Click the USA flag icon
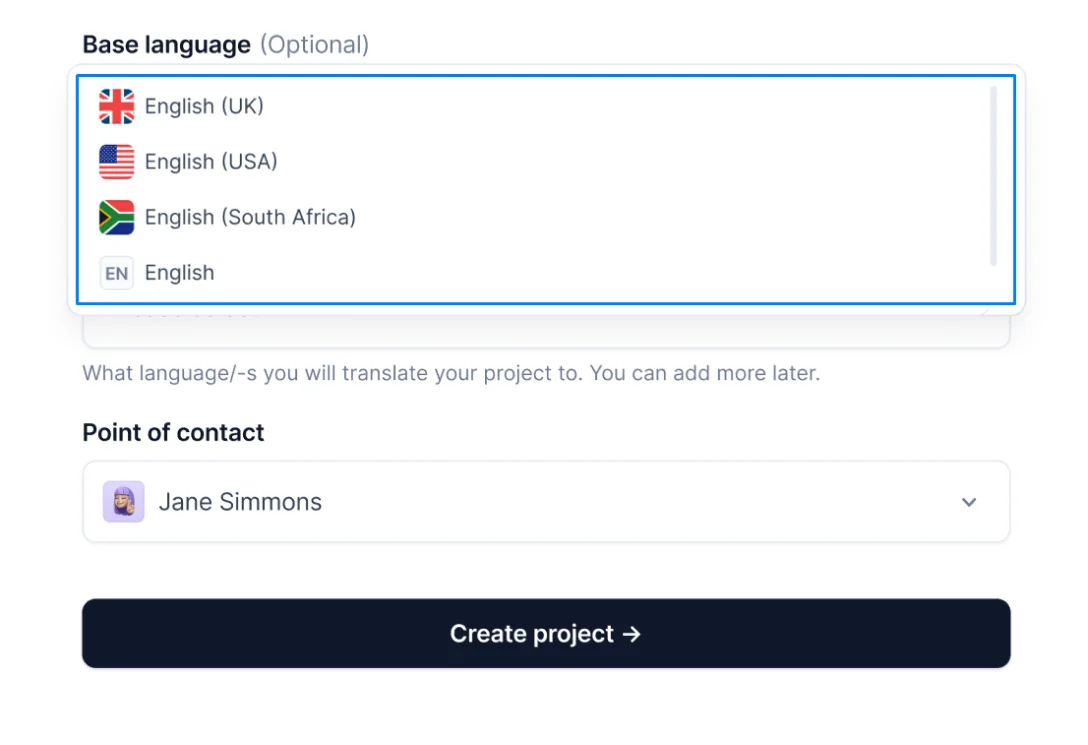1088x745 pixels. click(115, 161)
